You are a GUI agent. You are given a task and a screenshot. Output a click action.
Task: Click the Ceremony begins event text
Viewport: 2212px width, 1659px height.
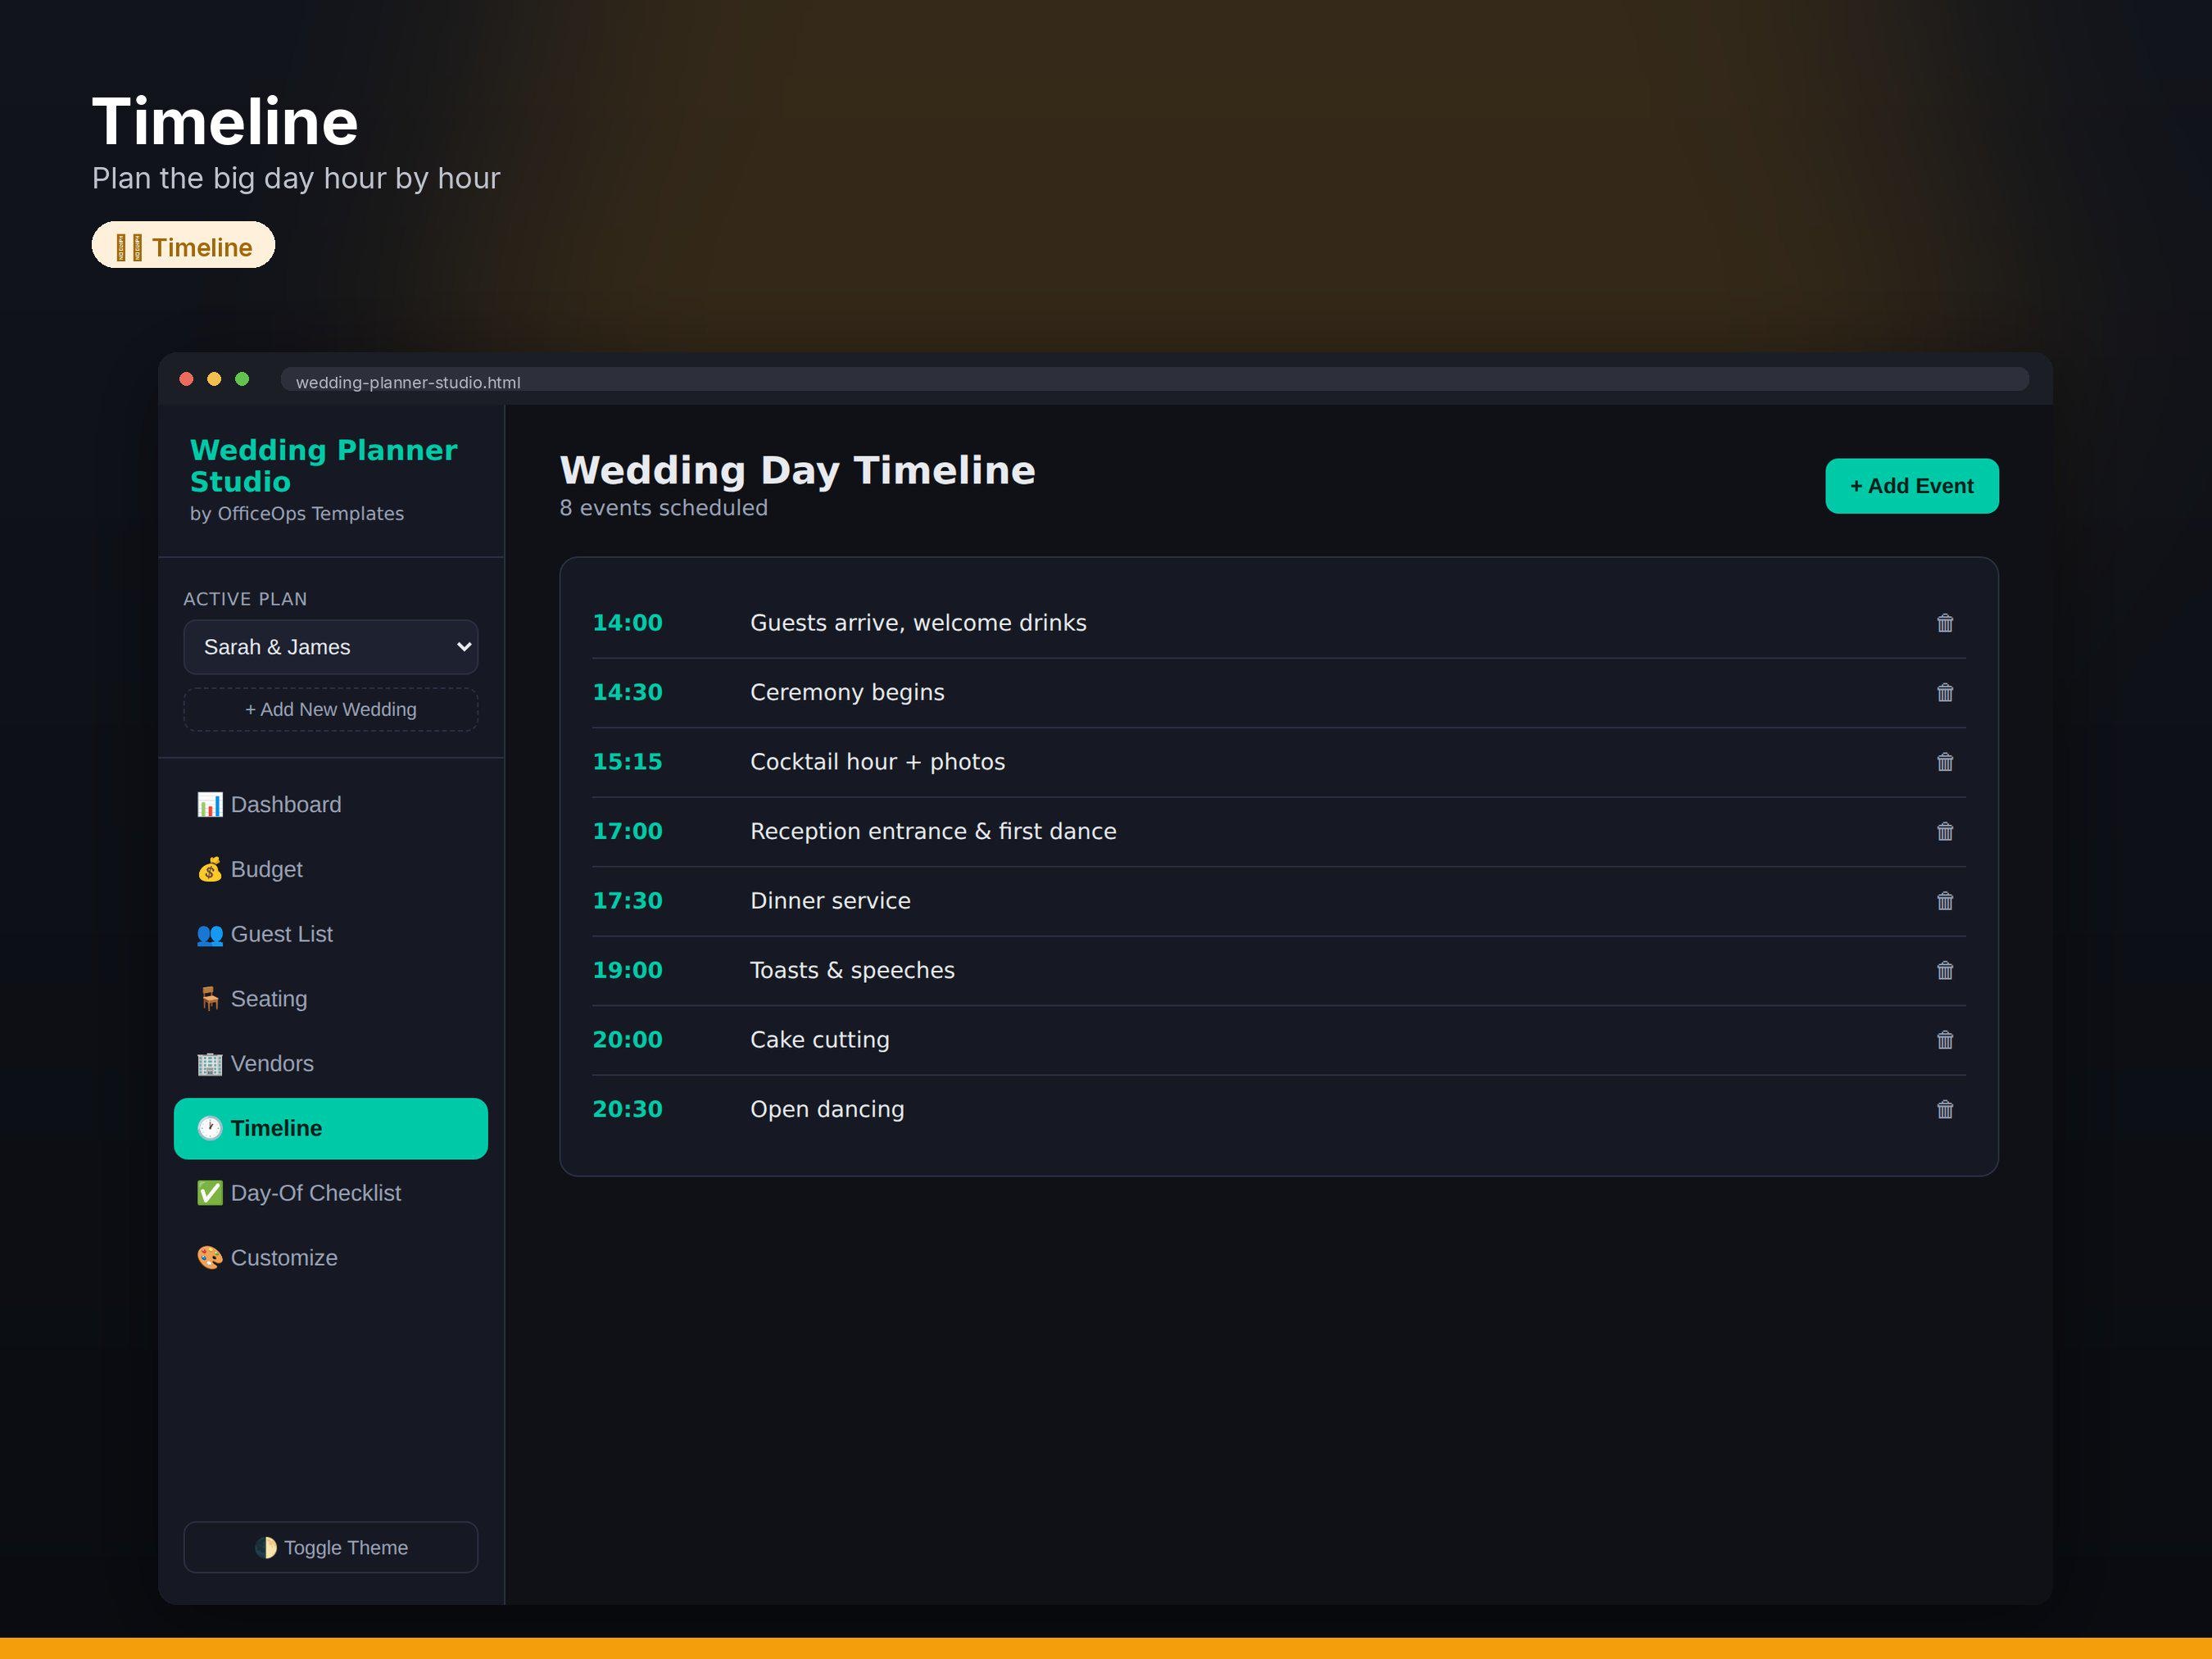coord(847,692)
